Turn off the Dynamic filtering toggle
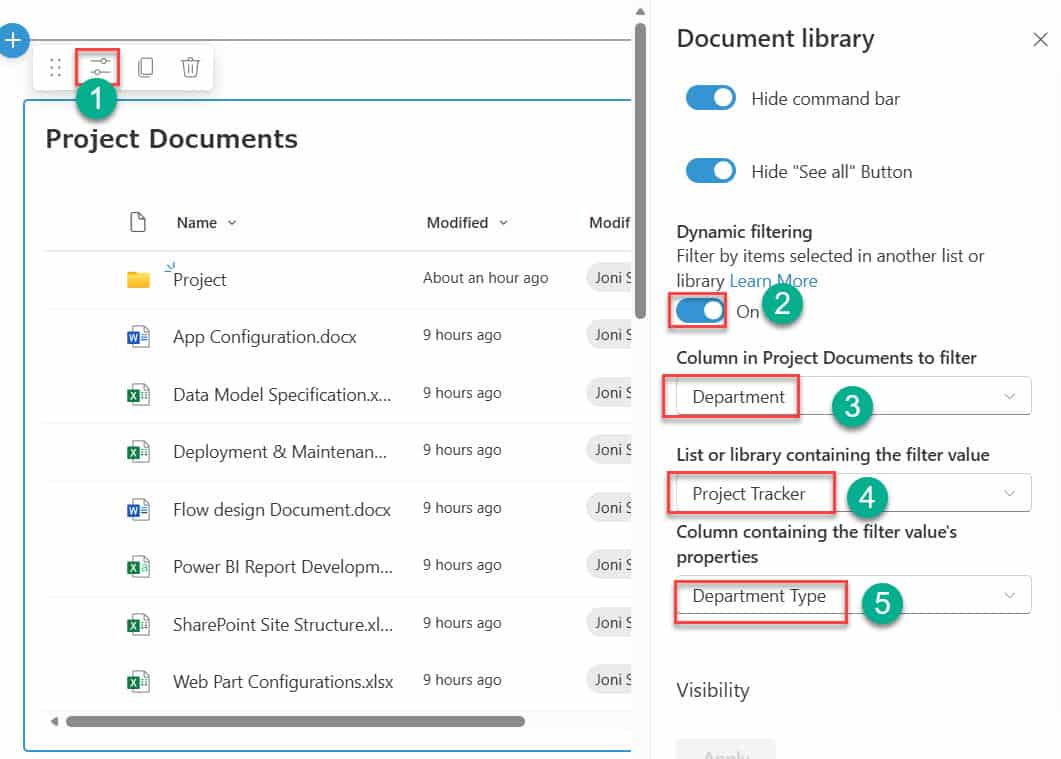 pos(697,312)
